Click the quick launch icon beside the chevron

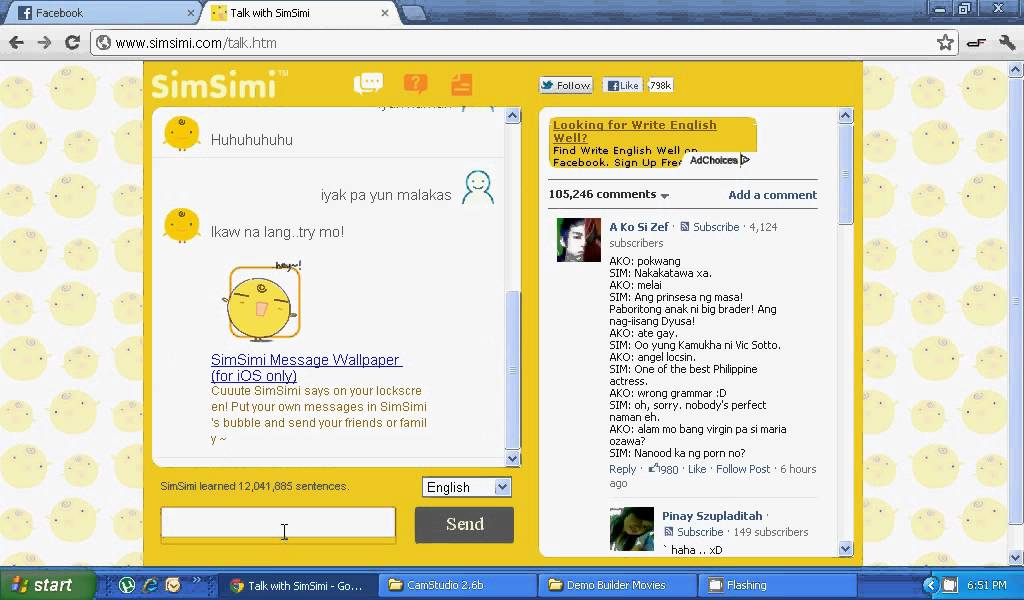coord(173,585)
